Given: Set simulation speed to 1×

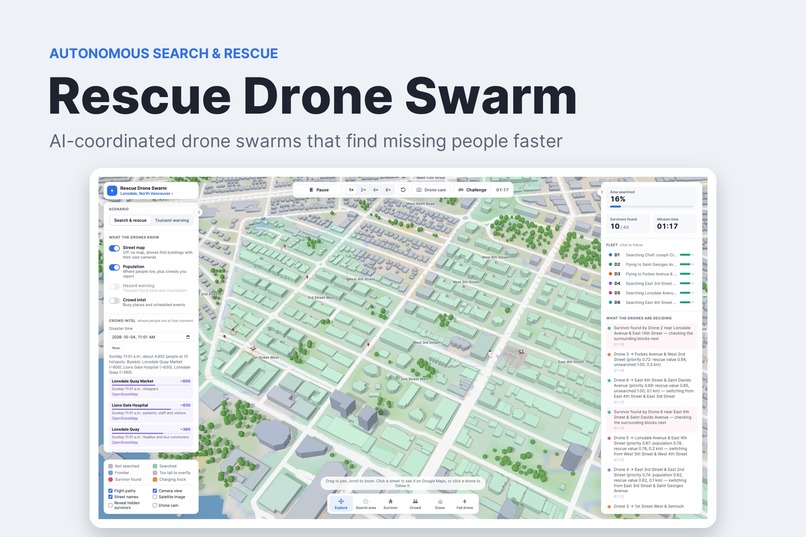Looking at the screenshot, I should point(351,190).
